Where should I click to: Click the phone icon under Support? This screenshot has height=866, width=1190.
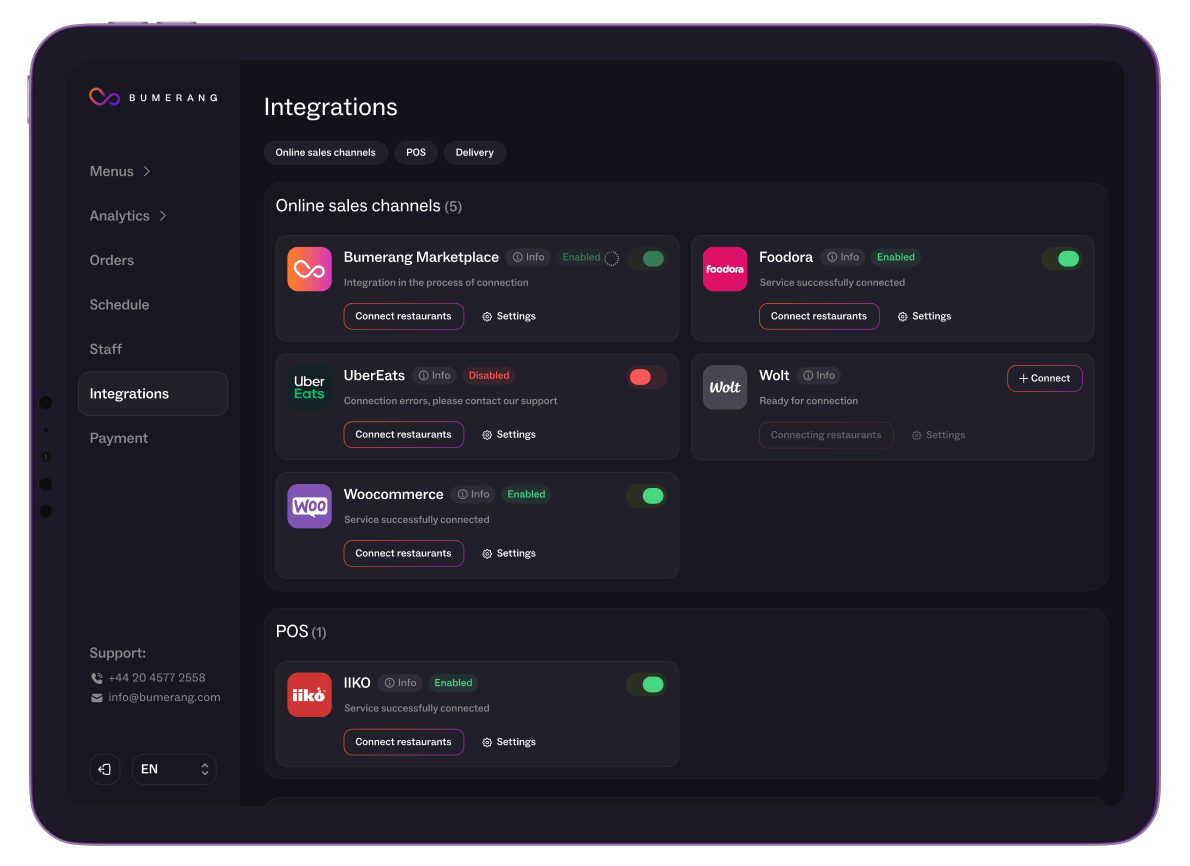click(96, 678)
